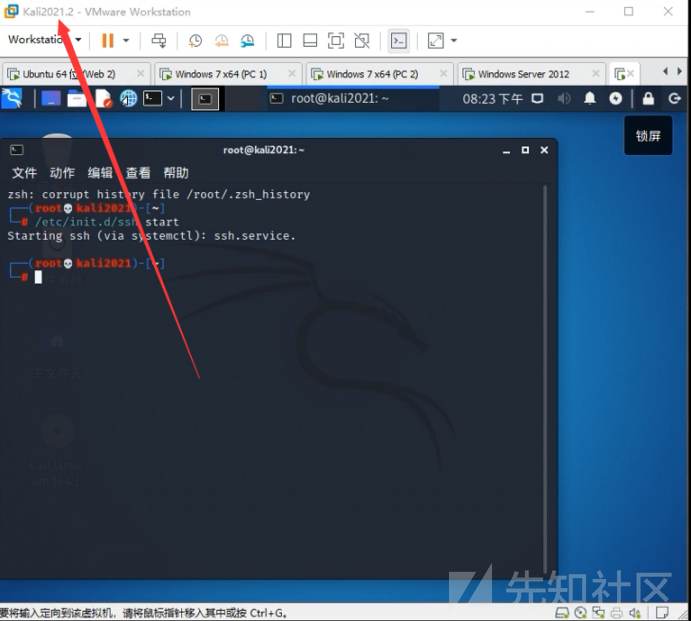This screenshot has height=621, width=692.
Task: Switch to the Windows 7 x64 (PC 2) tab
Action: tap(372, 74)
